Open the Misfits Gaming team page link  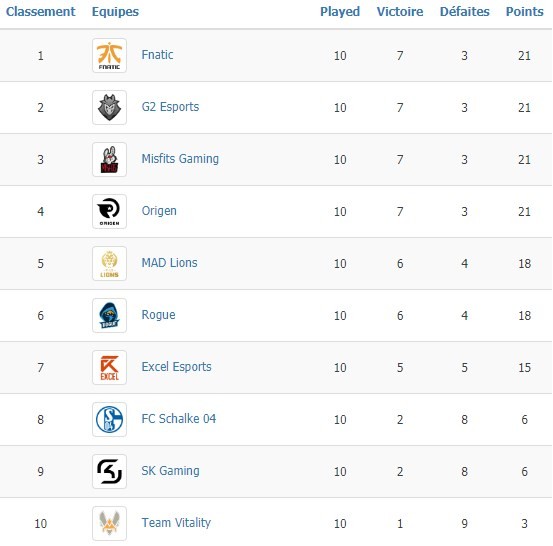(180, 159)
